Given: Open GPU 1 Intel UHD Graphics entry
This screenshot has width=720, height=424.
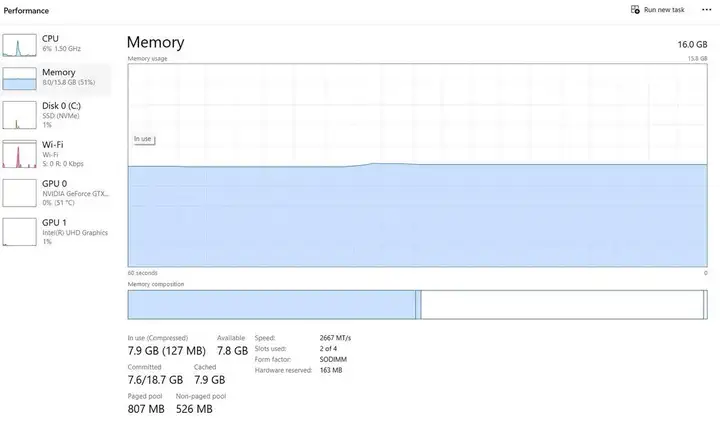Looking at the screenshot, I should [x=56, y=232].
